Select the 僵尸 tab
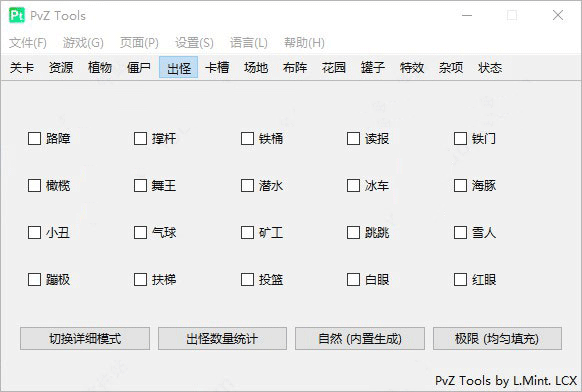This screenshot has width=582, height=392. 139,68
